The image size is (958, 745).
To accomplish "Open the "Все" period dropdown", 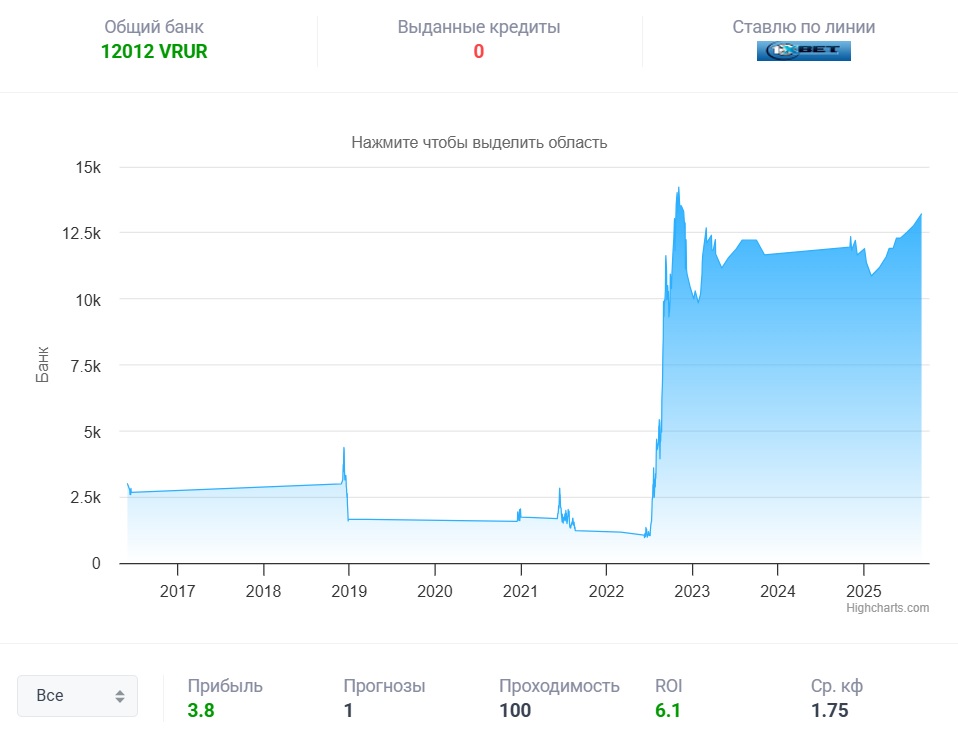I will 78,696.
